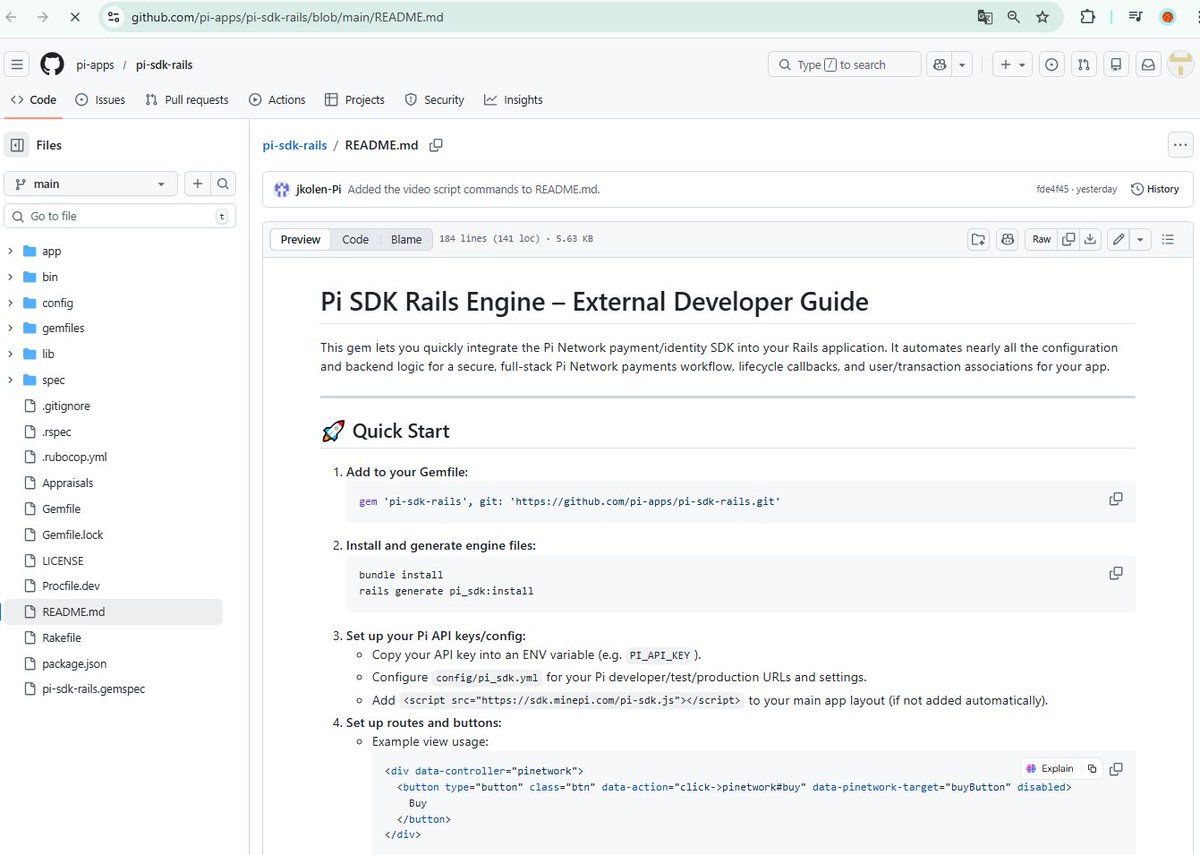Focus the Type / to search box
Screen dimensions: 1200x855
pyautogui.click(x=844, y=65)
